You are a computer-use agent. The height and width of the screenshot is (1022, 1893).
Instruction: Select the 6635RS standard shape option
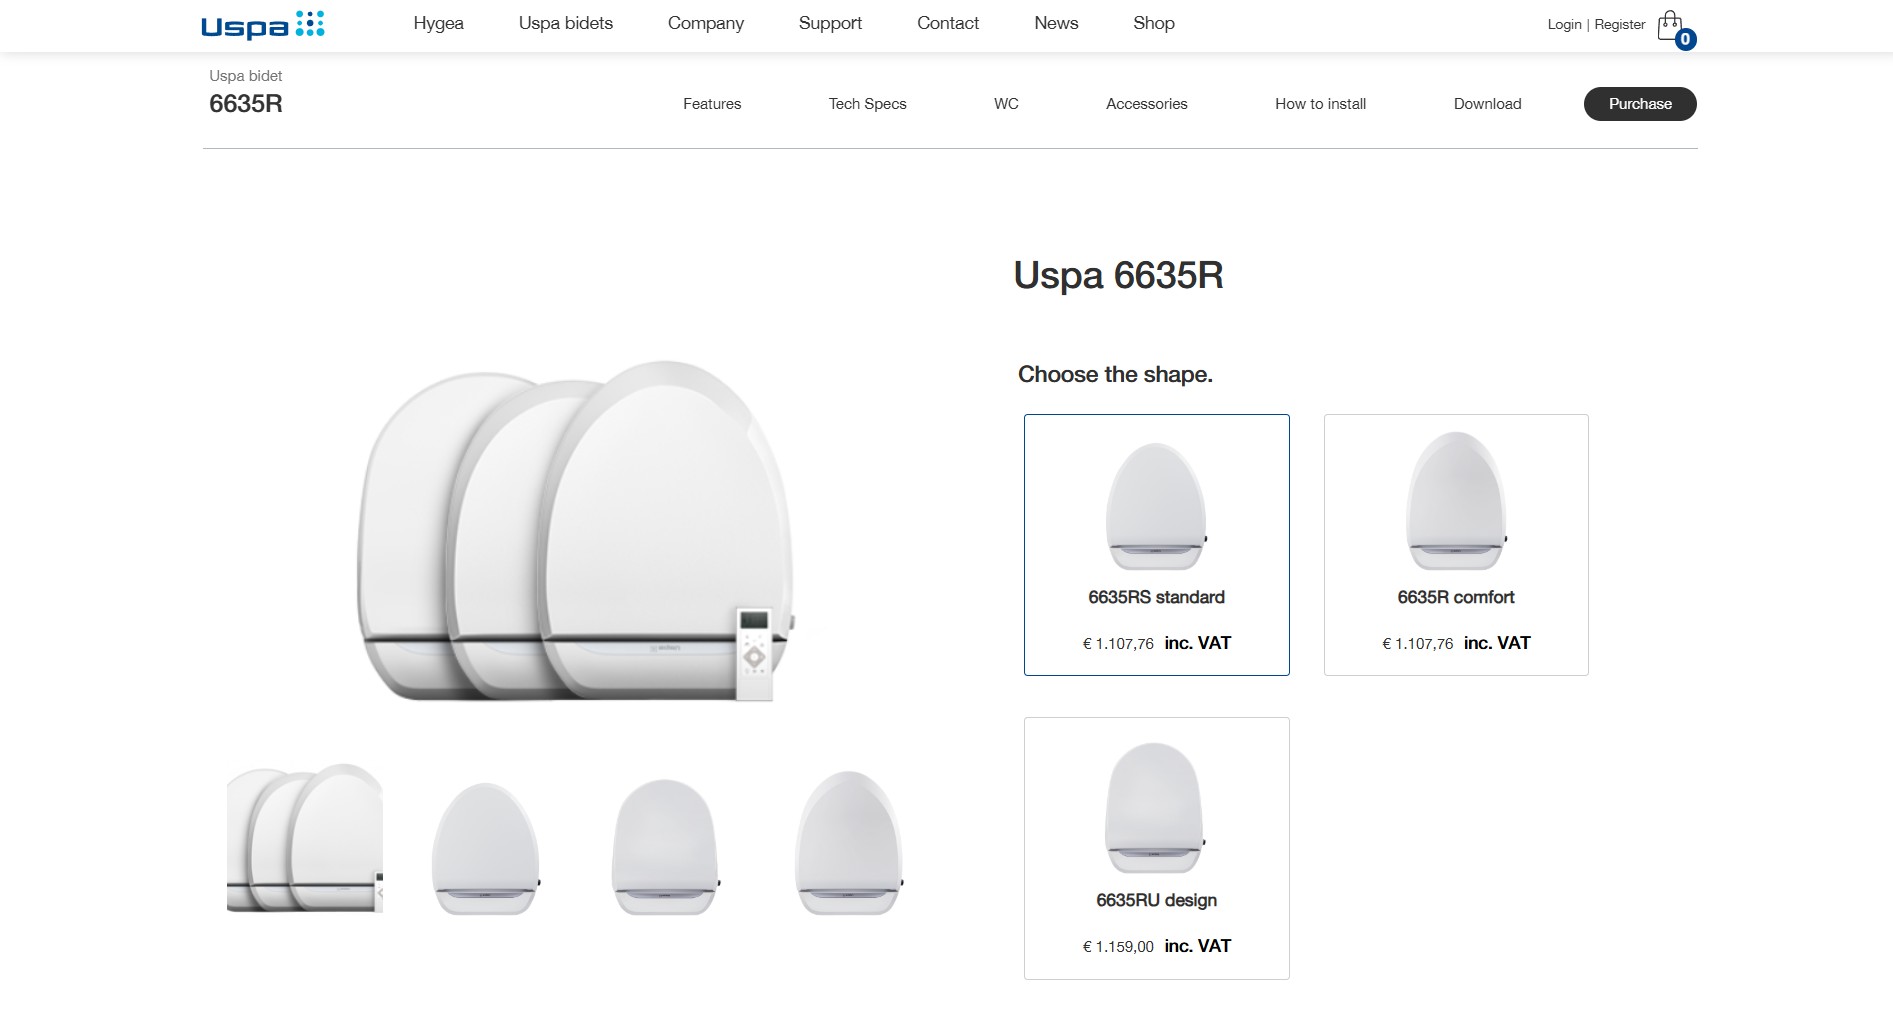point(1156,545)
